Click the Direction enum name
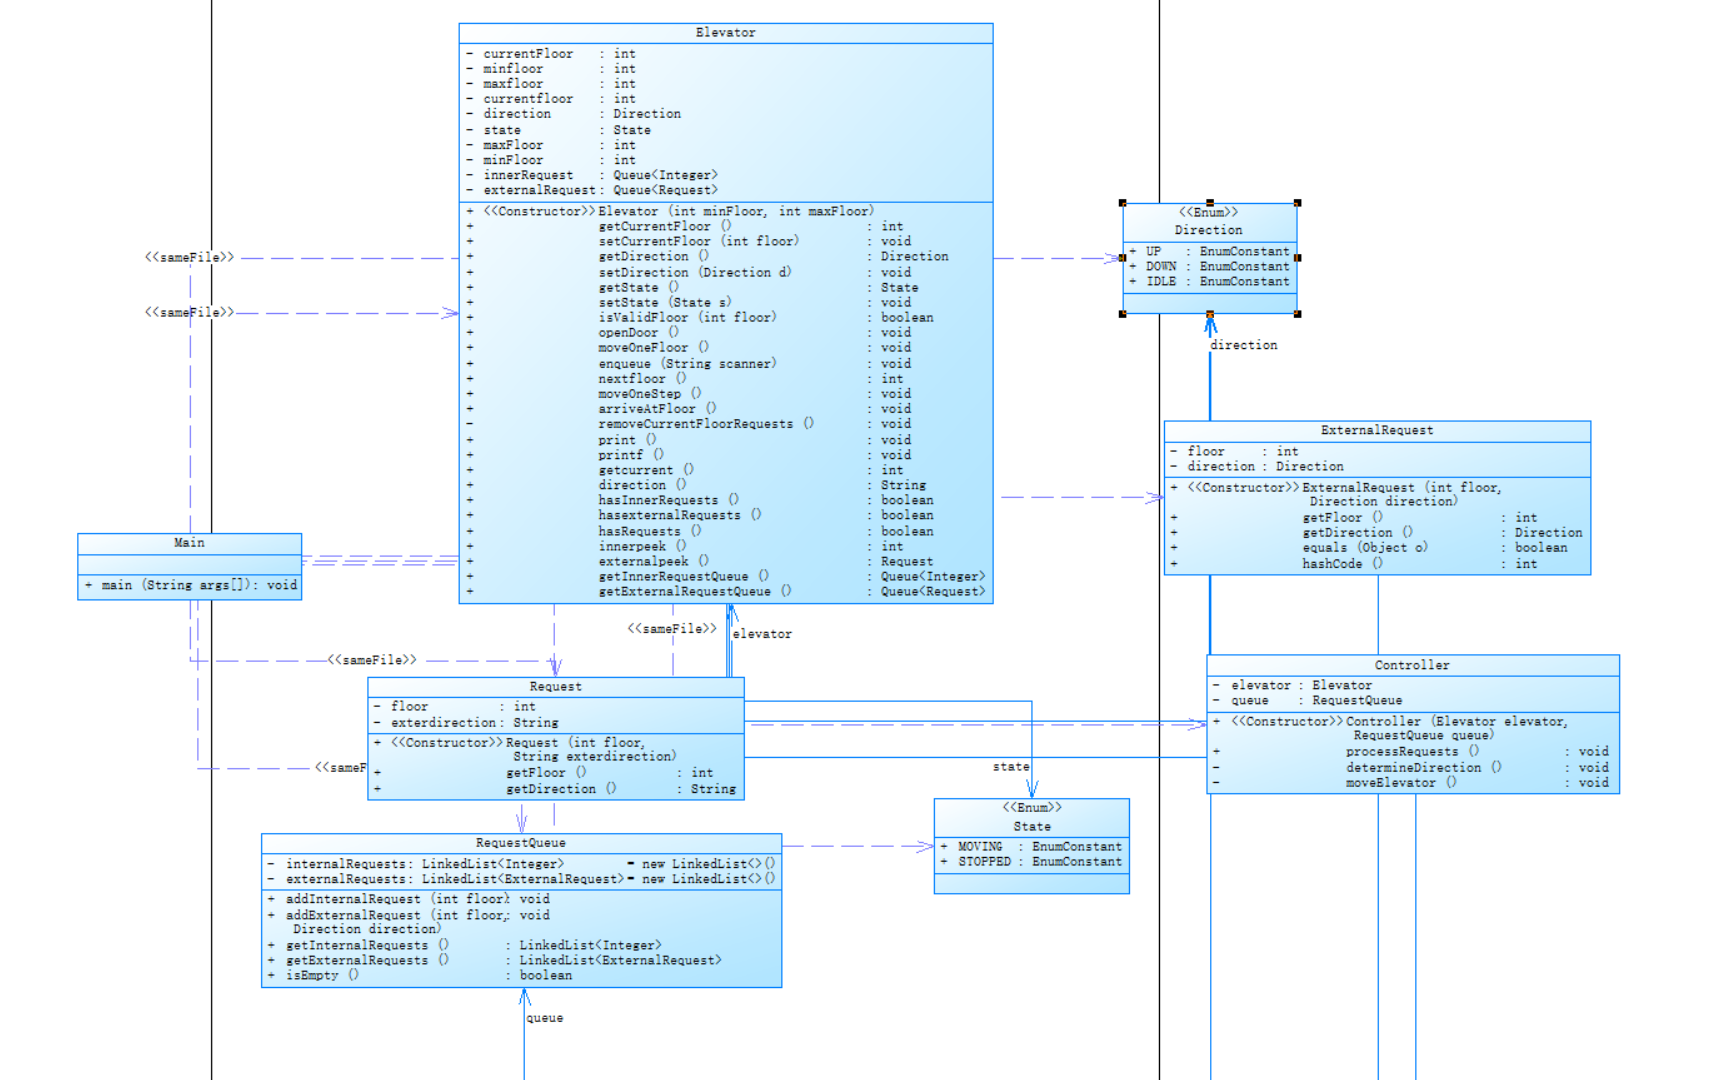Image resolution: width=1720 pixels, height=1080 pixels. click(1208, 230)
